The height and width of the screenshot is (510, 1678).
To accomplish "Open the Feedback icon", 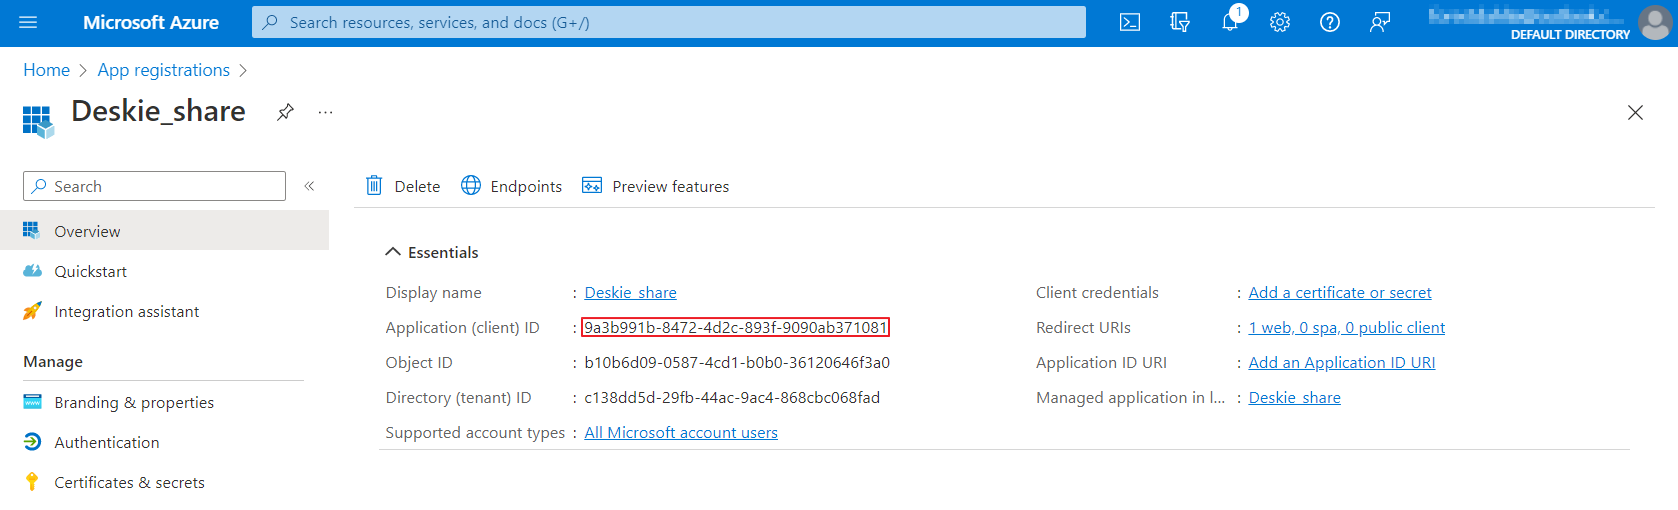I will (x=1380, y=22).
